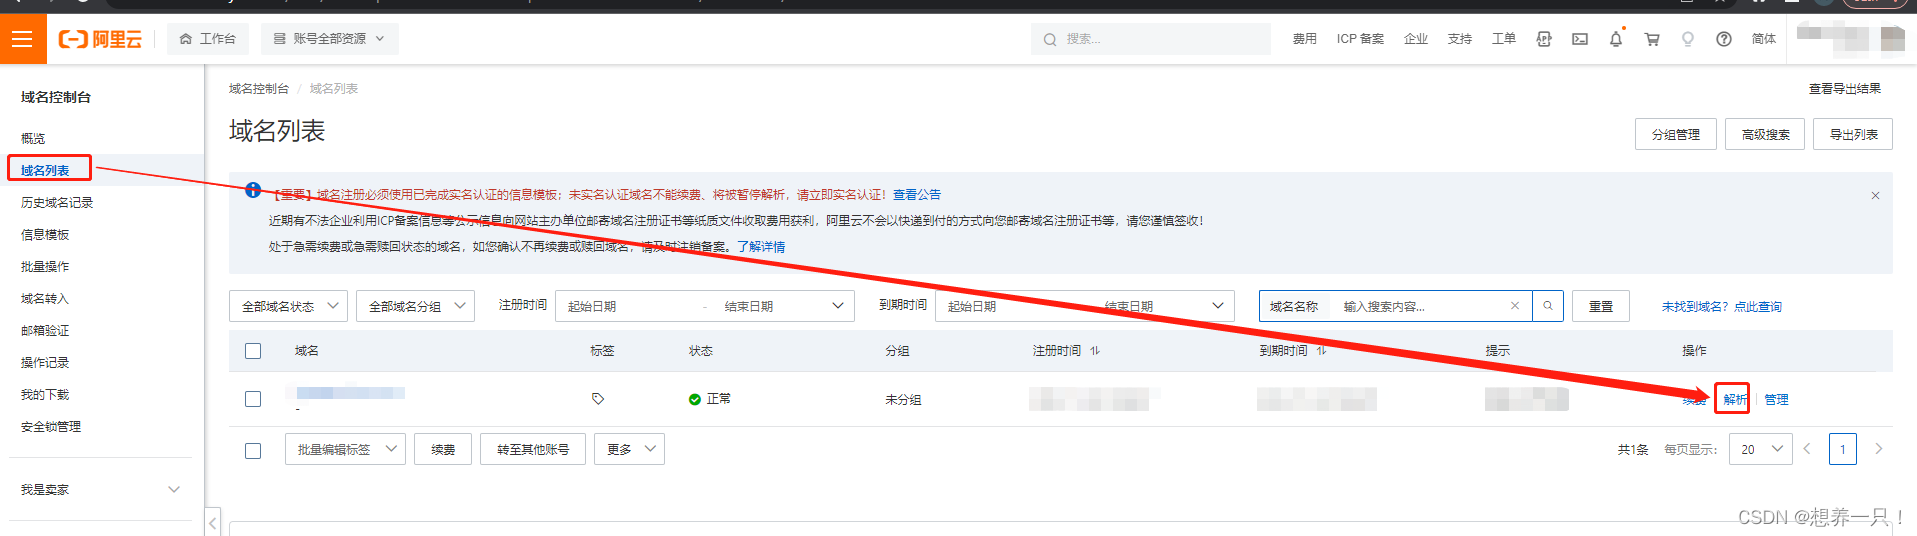Open 我的下载 in the sidebar
Screen dimensions: 1917x536
pos(45,394)
